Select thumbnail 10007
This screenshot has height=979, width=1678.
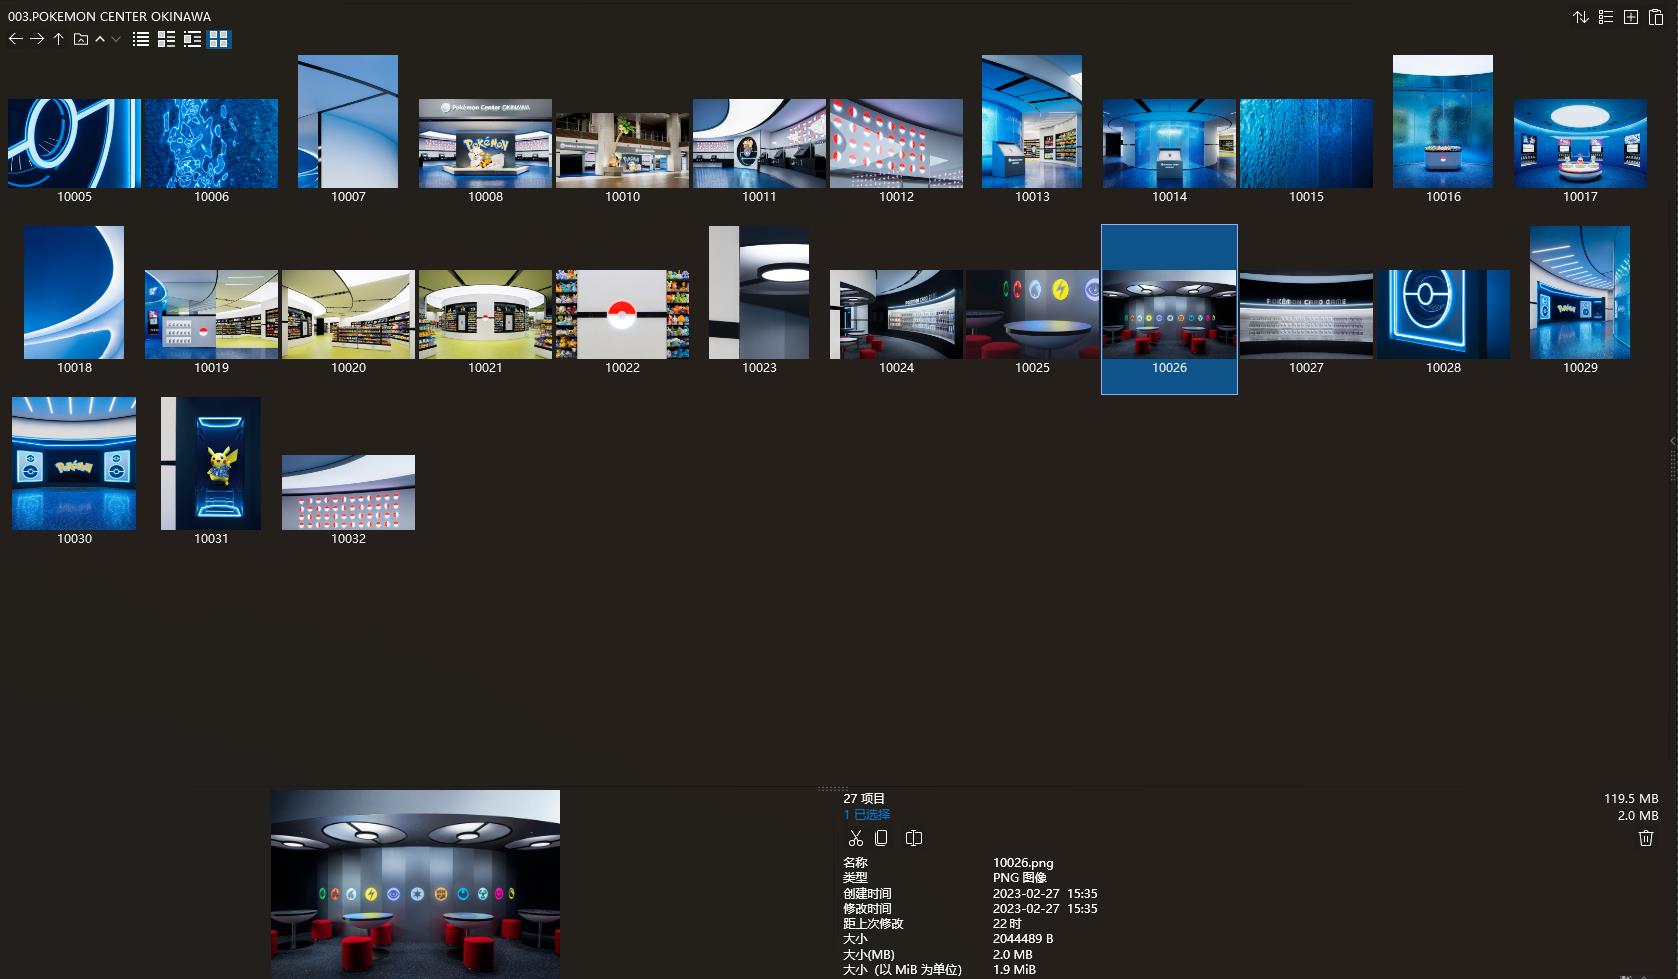click(x=348, y=121)
